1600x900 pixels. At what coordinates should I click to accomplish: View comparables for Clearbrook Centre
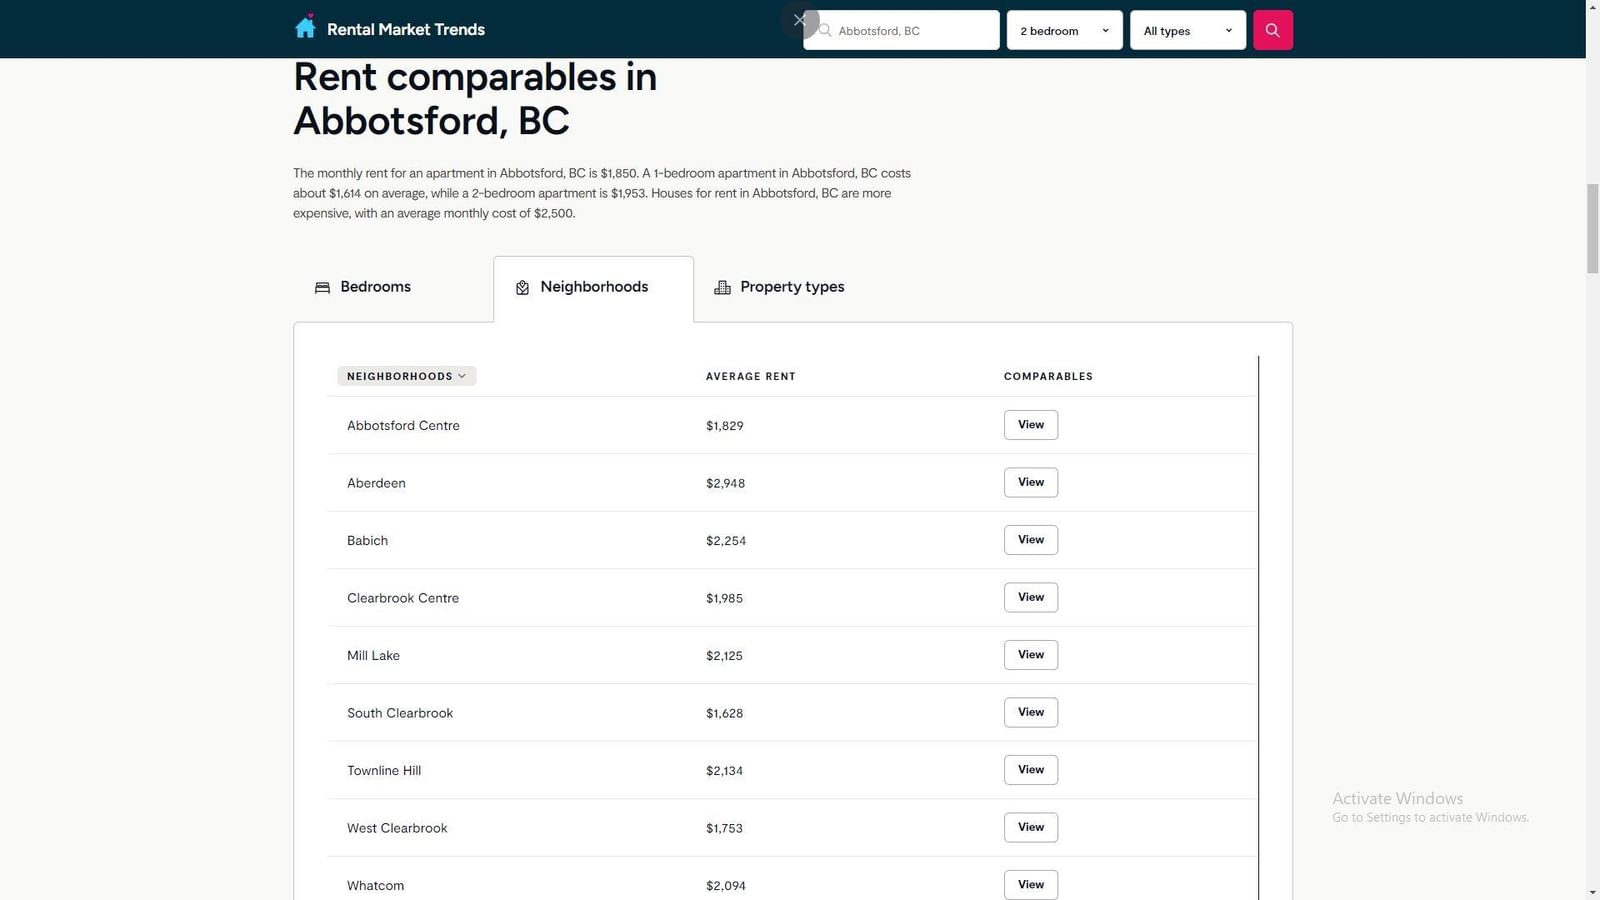1030,597
